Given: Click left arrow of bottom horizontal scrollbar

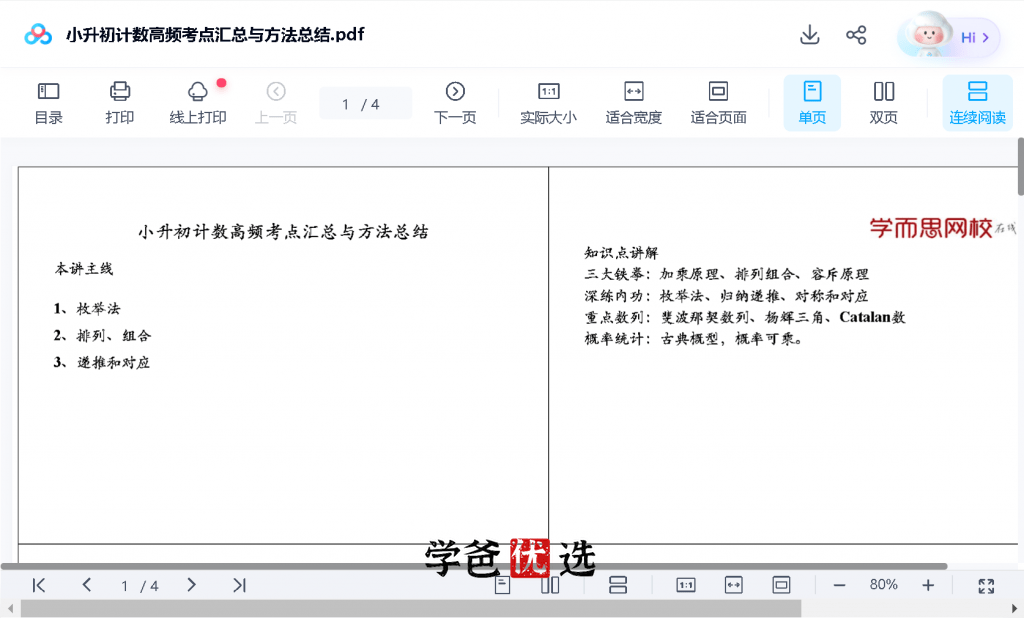Looking at the screenshot, I should click(x=10, y=609).
